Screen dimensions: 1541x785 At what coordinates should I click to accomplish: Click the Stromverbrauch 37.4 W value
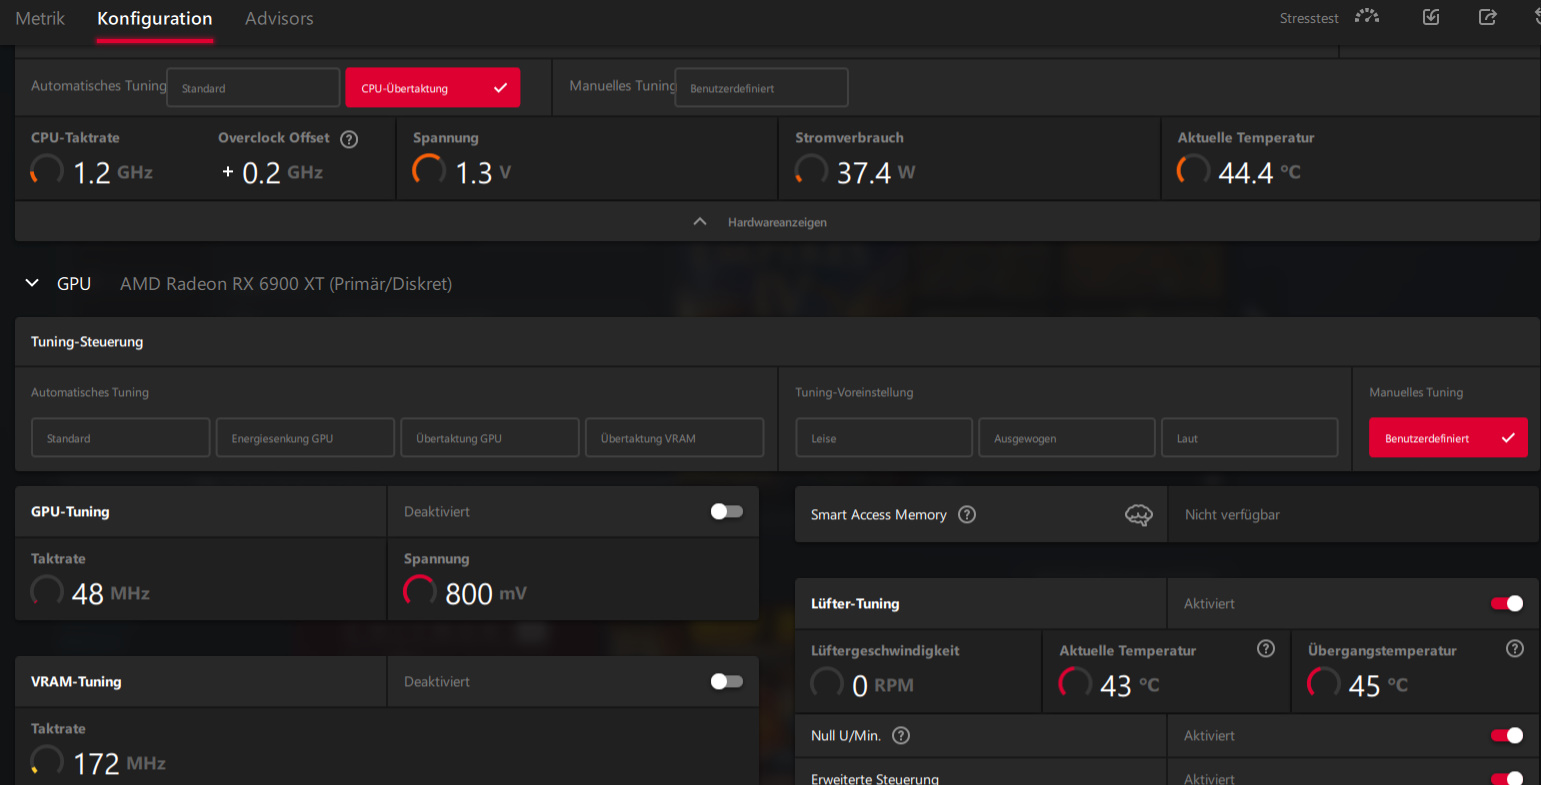(x=876, y=173)
